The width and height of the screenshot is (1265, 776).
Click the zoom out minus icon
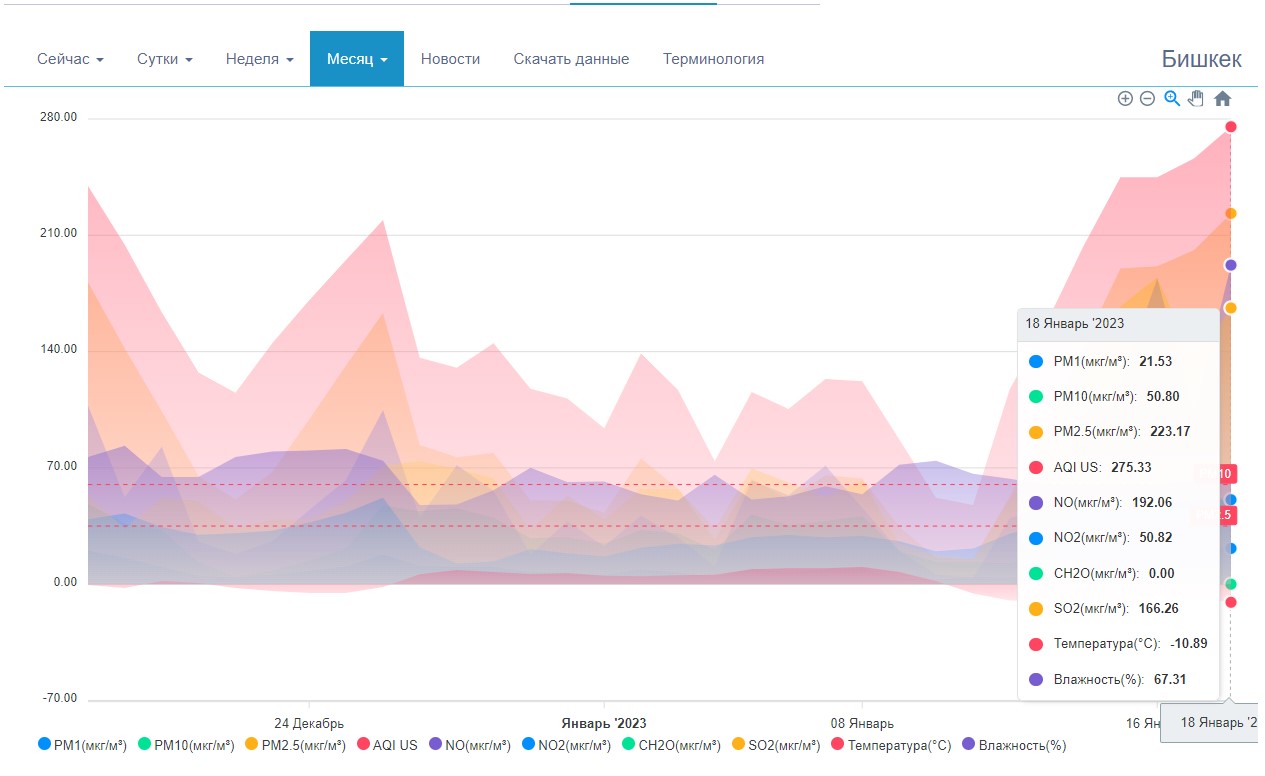coord(1147,99)
